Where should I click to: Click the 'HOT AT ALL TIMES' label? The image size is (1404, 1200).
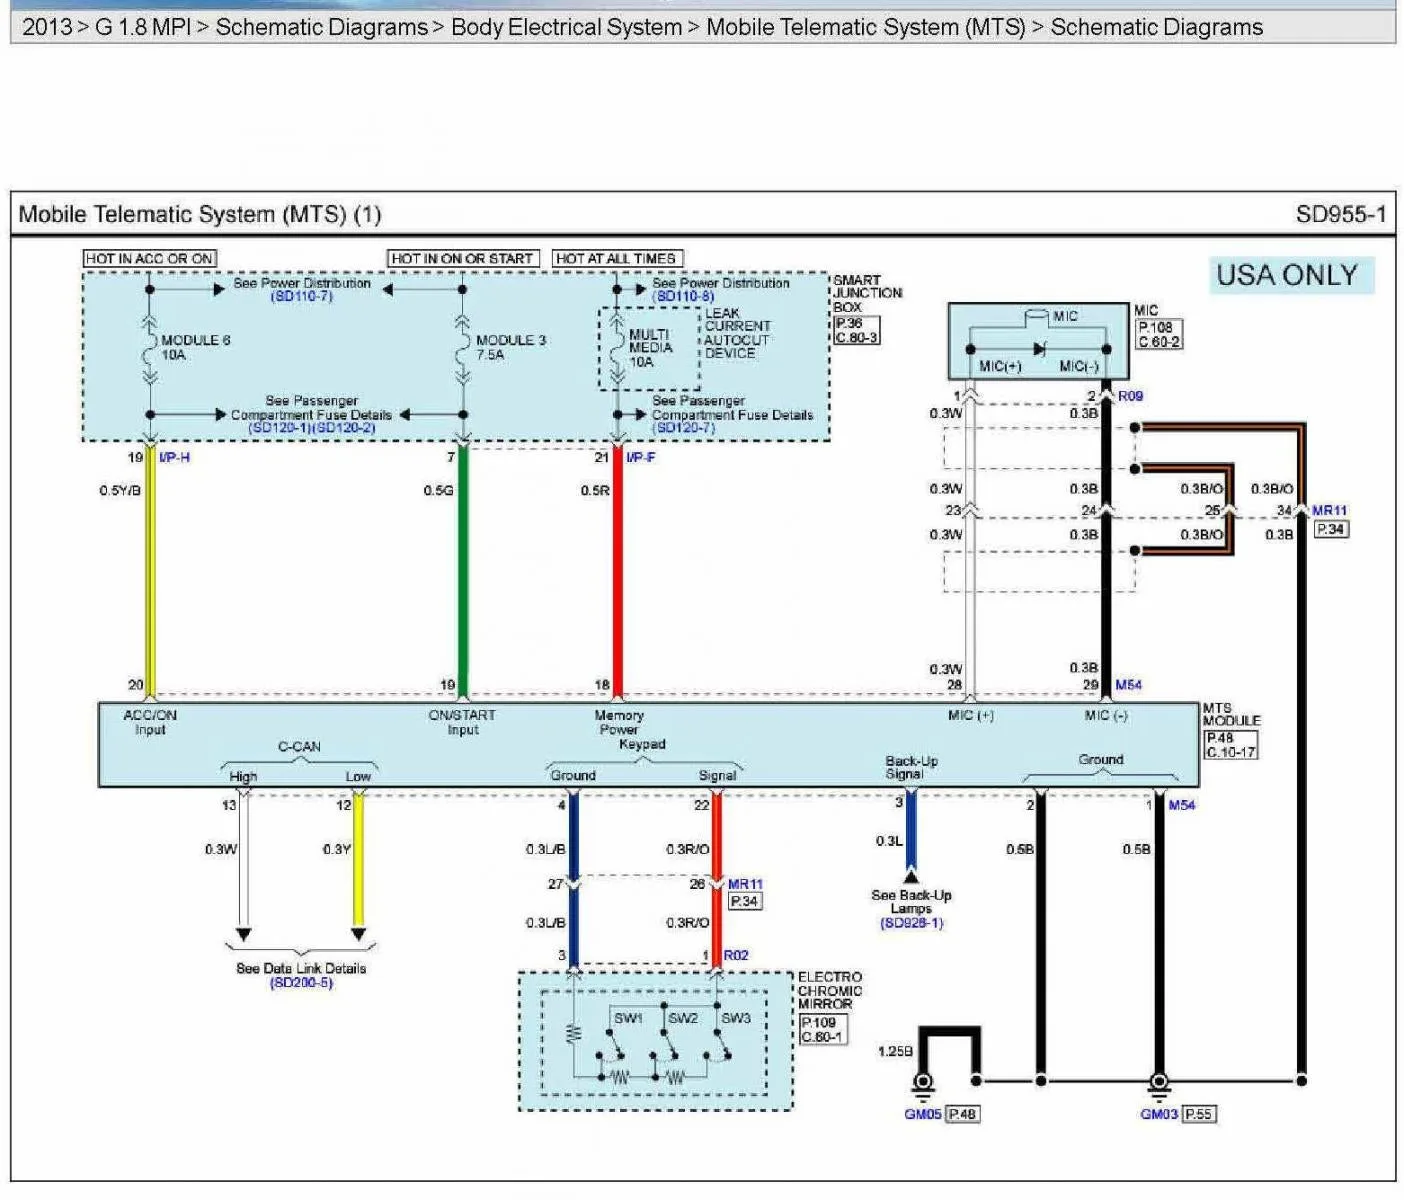coord(617,258)
